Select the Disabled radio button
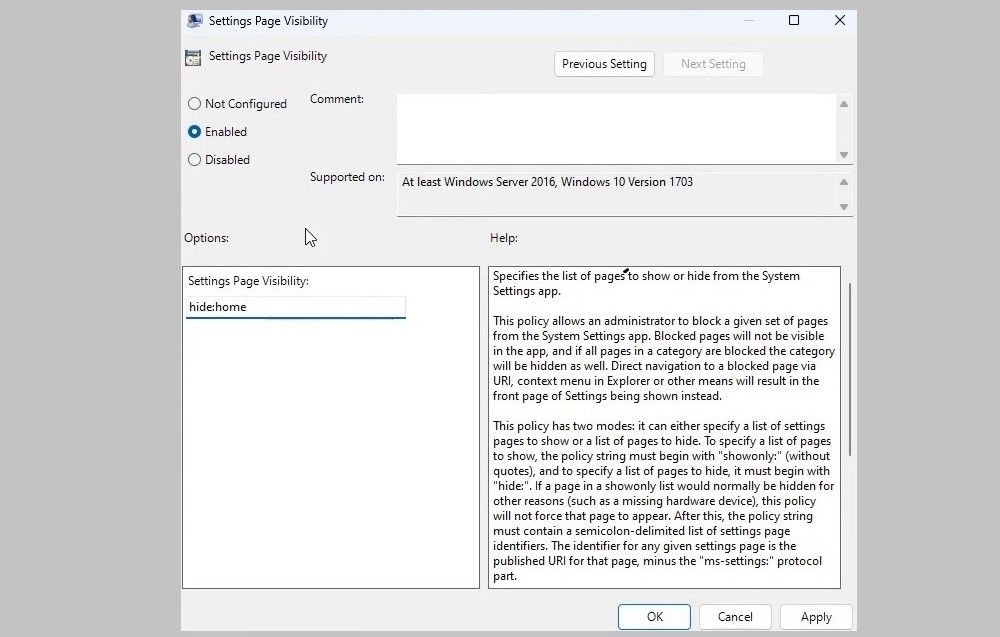 pos(194,159)
